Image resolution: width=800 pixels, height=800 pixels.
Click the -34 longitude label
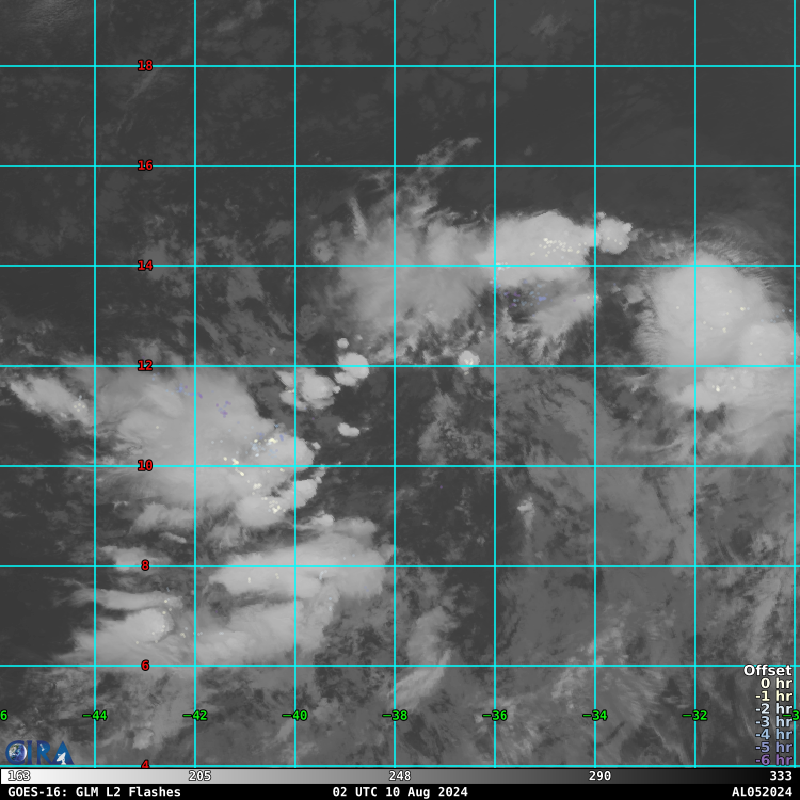point(595,715)
